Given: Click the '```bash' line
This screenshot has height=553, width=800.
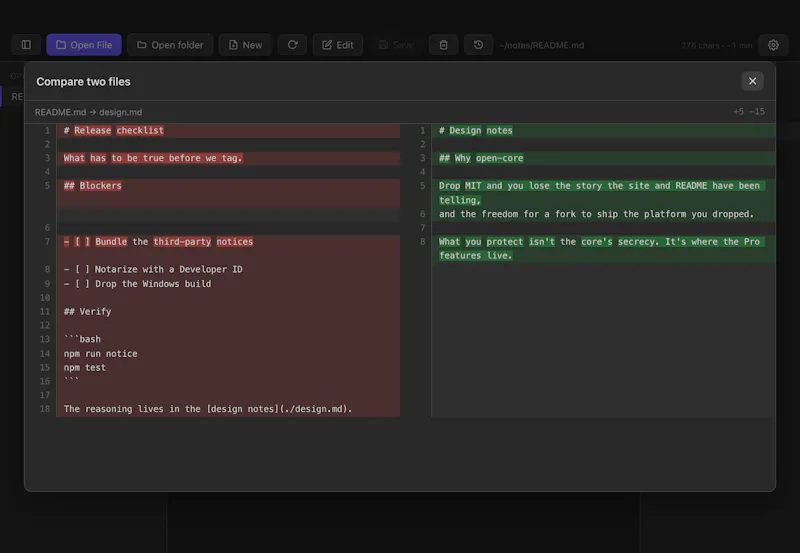Looking at the screenshot, I should 228,339.
